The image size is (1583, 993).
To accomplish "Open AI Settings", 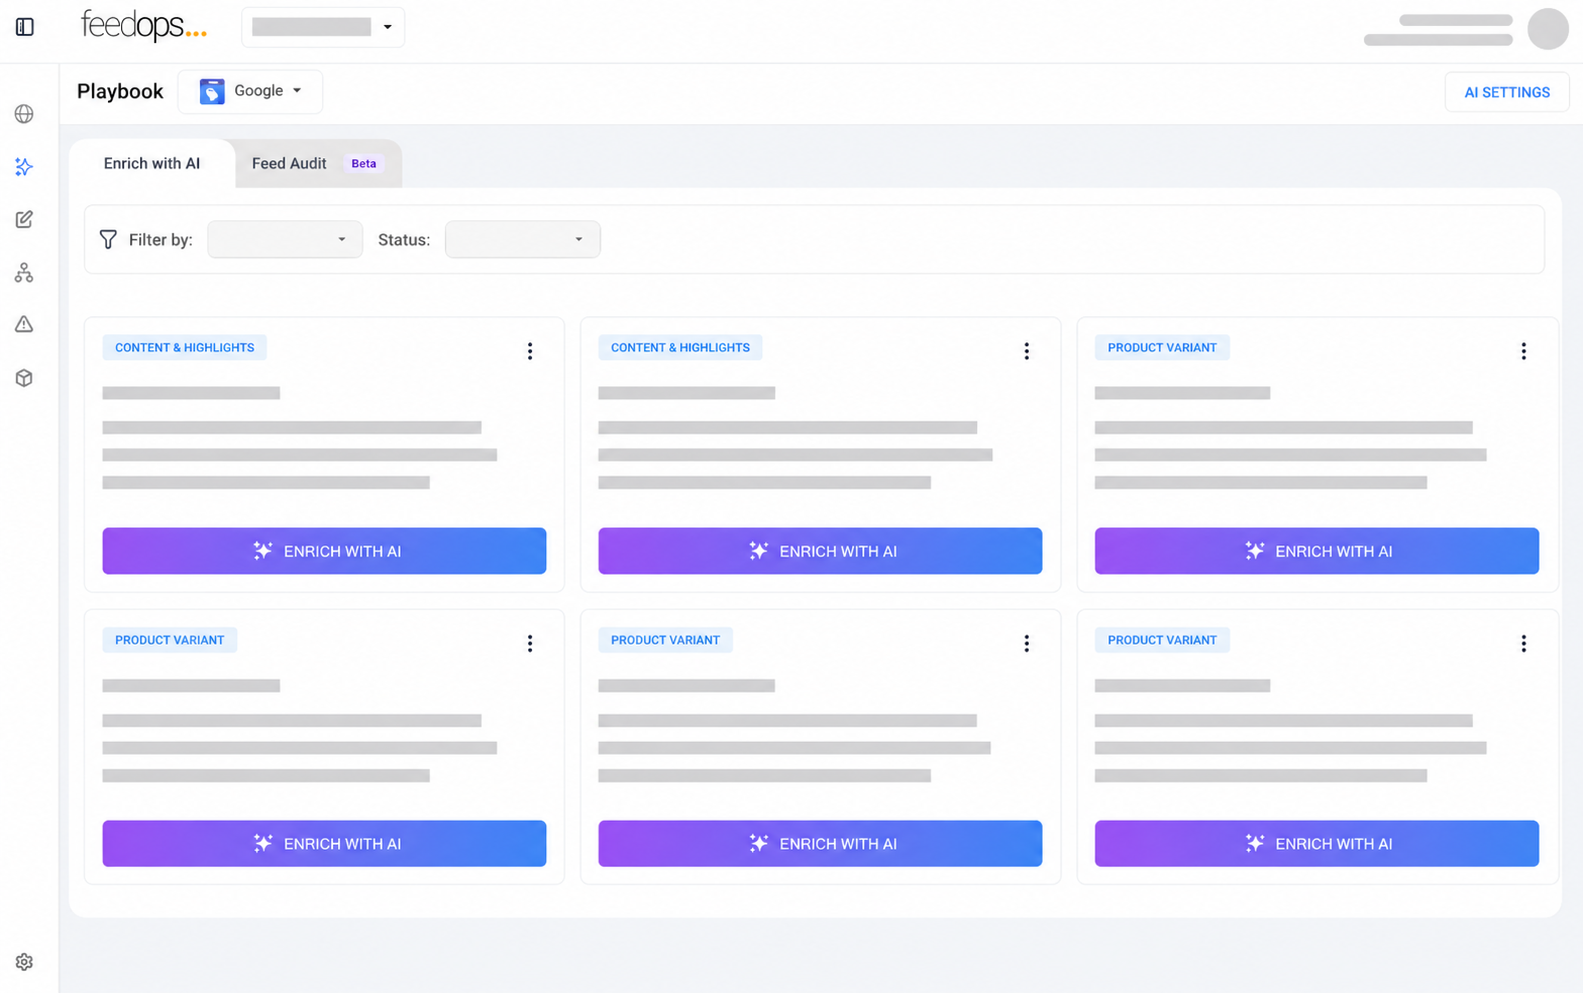I will tap(1507, 92).
